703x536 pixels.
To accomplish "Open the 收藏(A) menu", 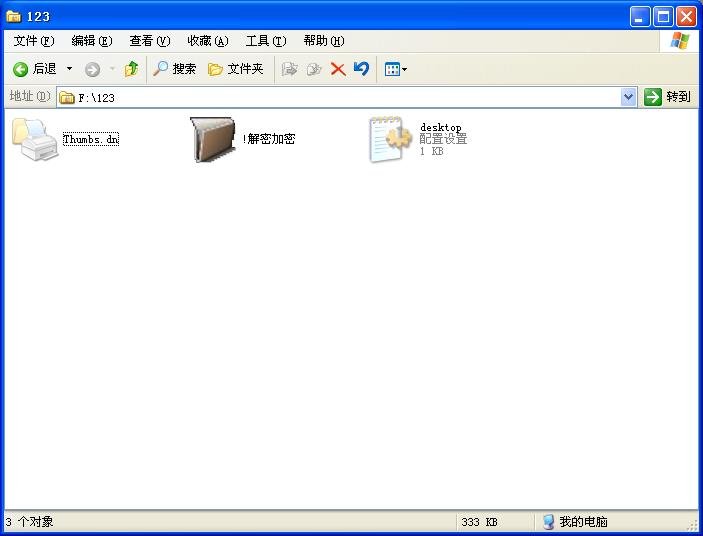I will pyautogui.click(x=208, y=41).
